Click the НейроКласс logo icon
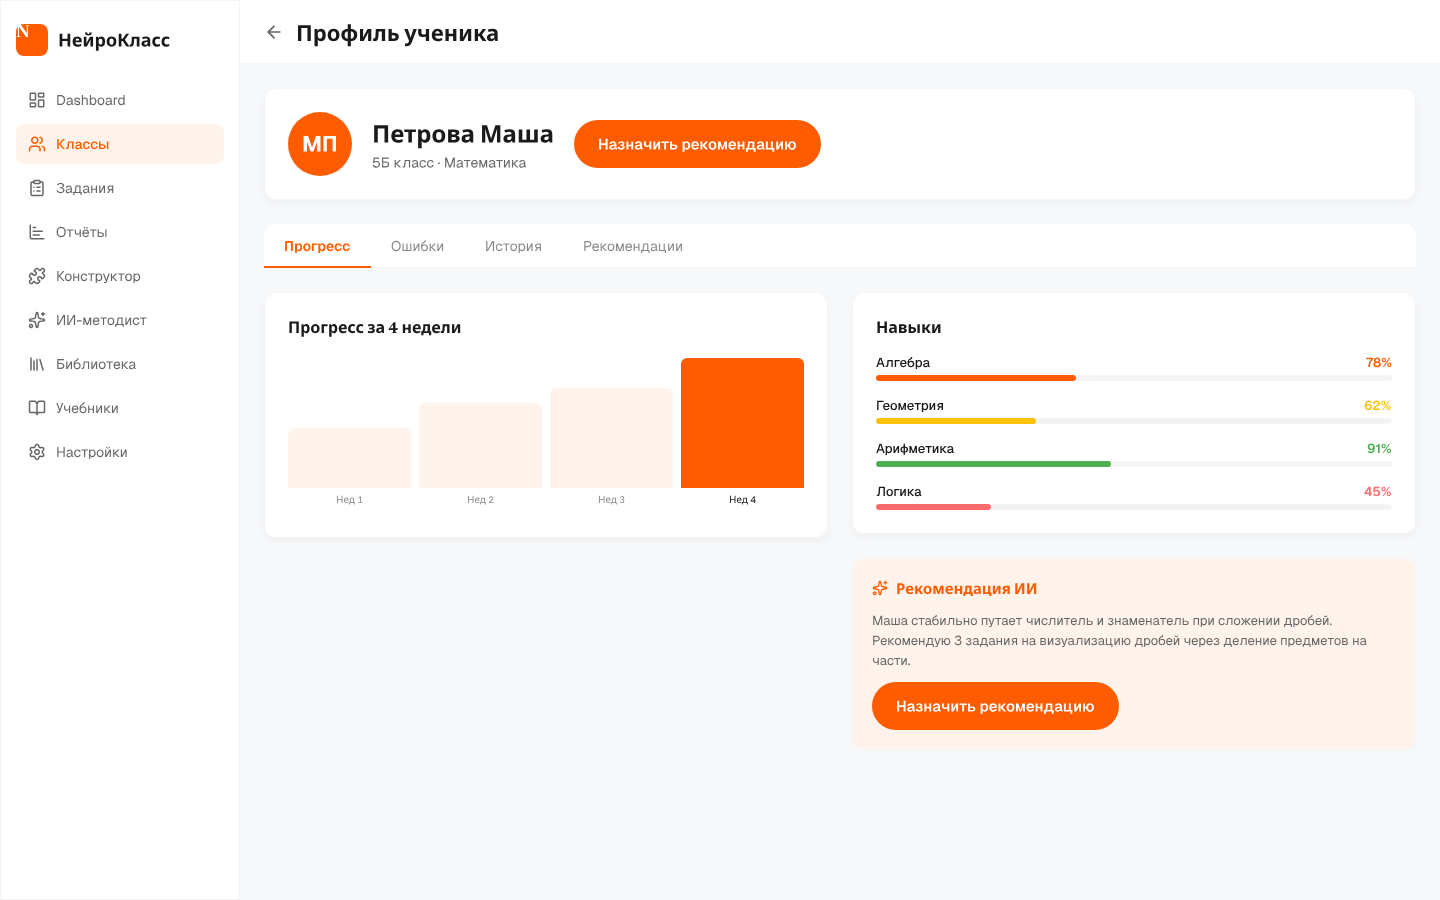This screenshot has height=900, width=1440. (32, 40)
